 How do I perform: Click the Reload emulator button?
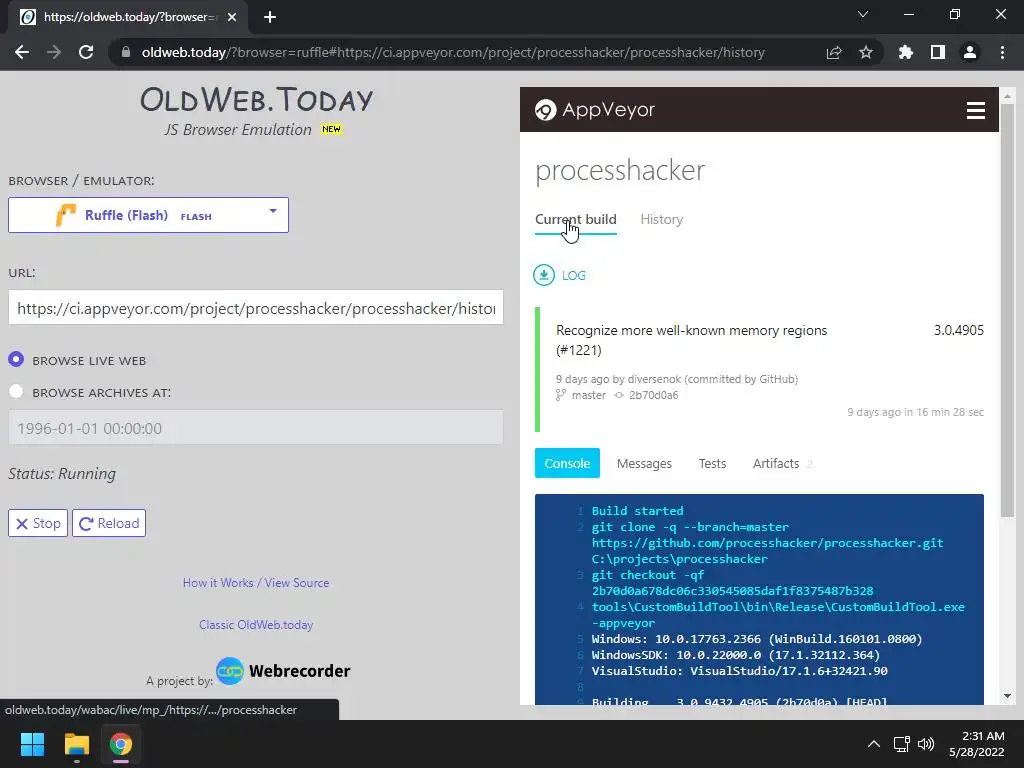click(x=109, y=523)
